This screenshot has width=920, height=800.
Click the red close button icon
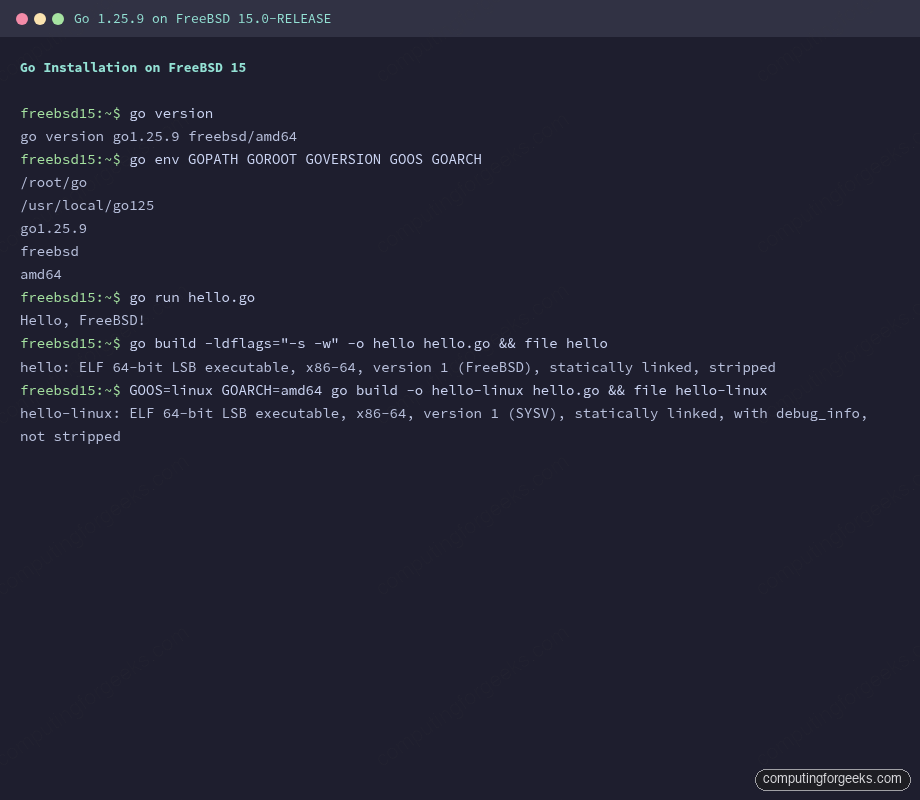click(22, 18)
